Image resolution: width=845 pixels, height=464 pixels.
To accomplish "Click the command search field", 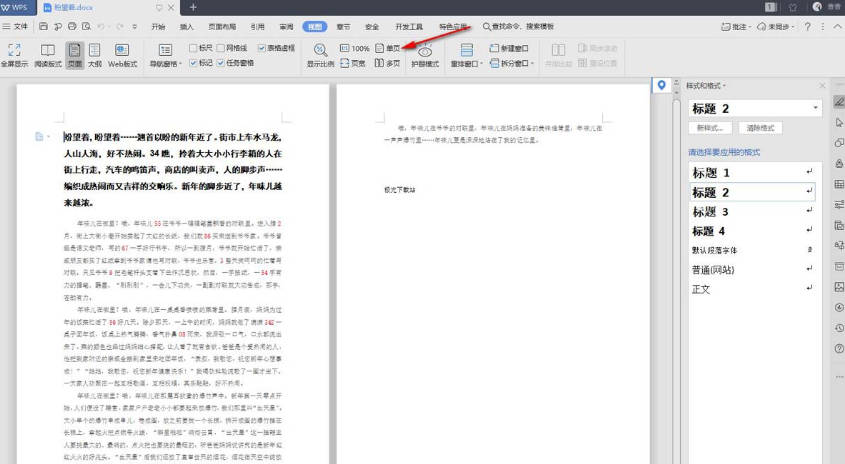I will click(518, 26).
